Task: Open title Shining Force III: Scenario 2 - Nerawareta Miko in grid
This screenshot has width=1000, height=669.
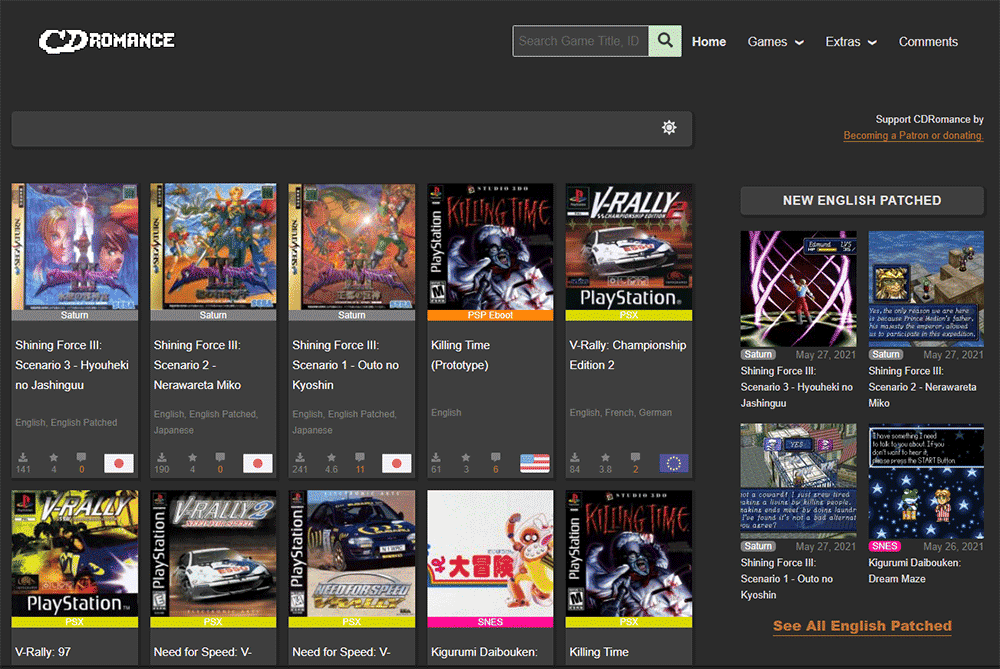Action: click(197, 365)
